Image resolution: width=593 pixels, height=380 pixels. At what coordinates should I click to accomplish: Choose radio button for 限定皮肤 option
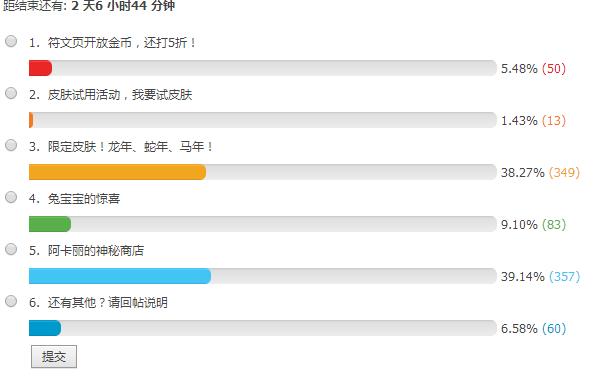point(11,145)
